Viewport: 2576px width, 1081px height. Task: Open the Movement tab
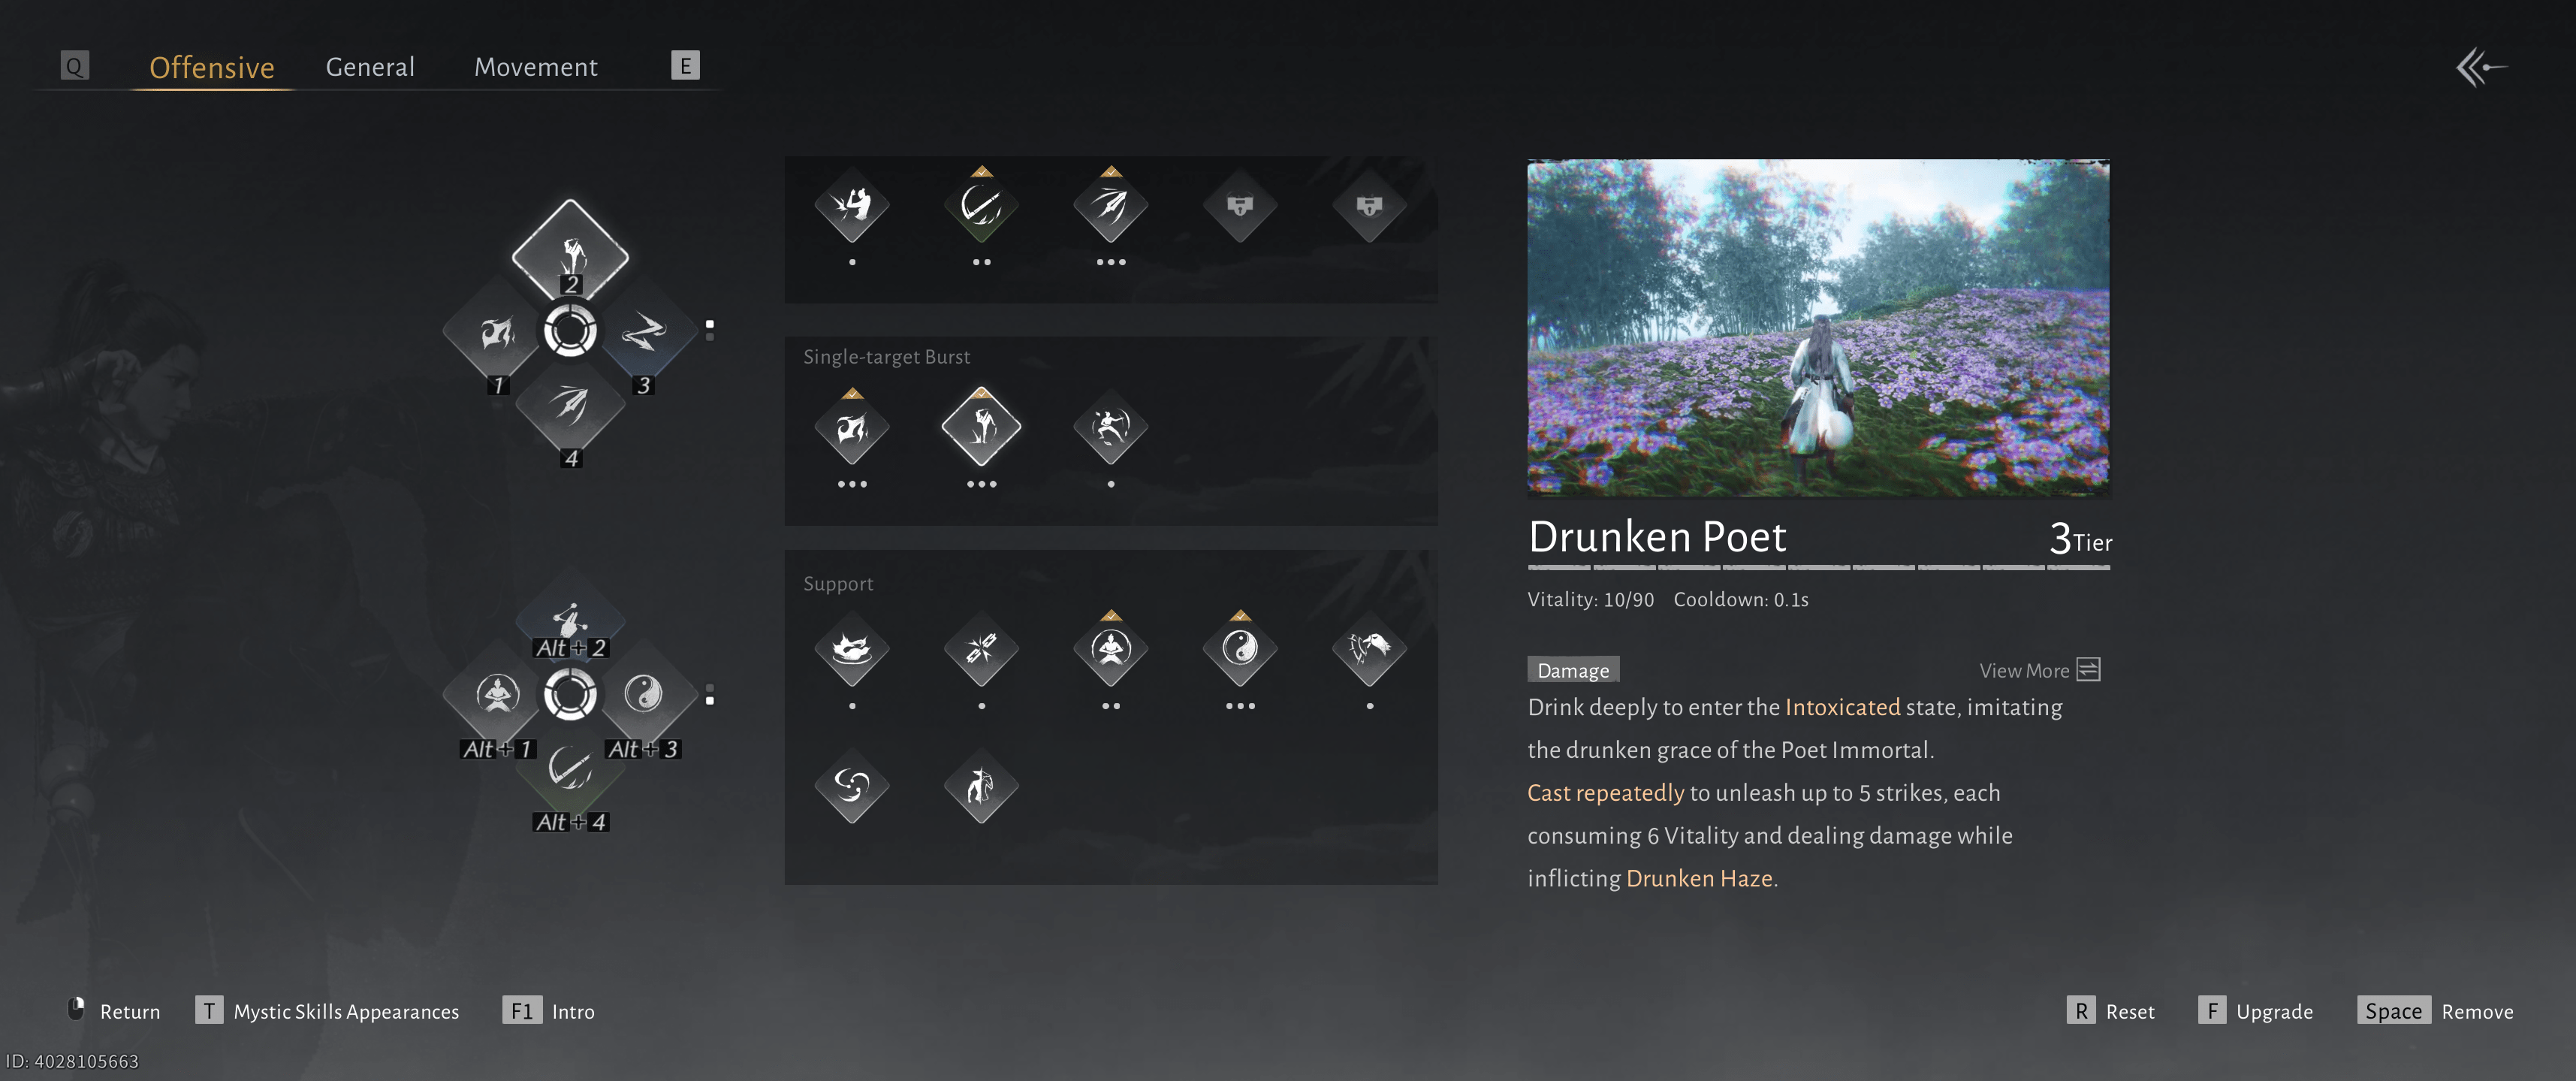coord(535,67)
